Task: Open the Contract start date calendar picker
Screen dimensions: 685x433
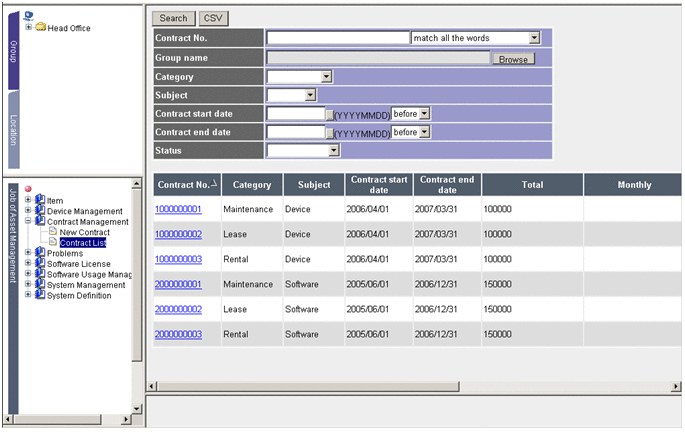Action: 329,114
